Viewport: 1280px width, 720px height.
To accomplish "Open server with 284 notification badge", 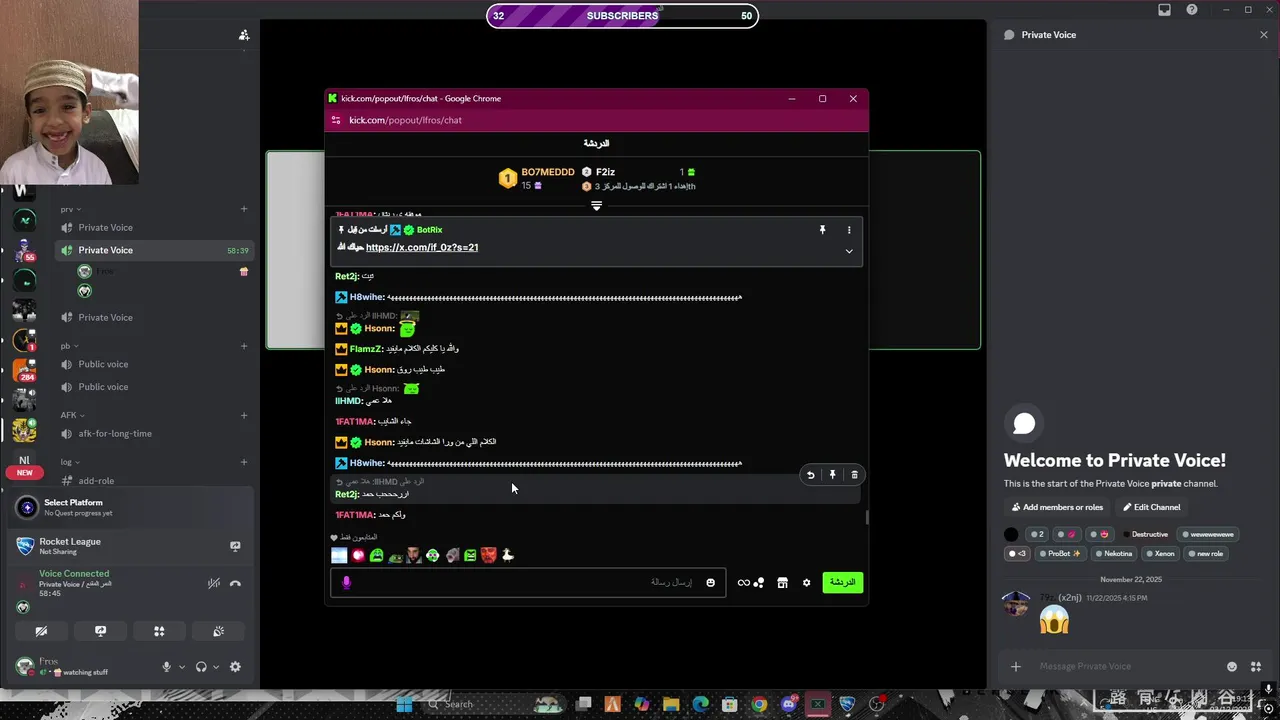I will point(24,370).
